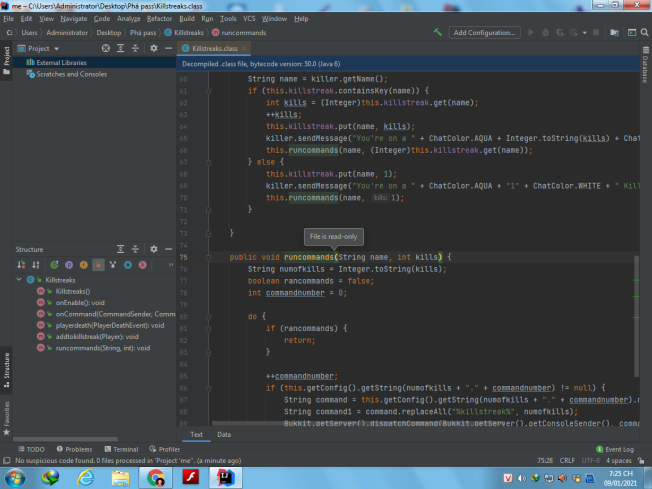Open Structure panel settings gear
The image size is (652, 489).
point(152,249)
